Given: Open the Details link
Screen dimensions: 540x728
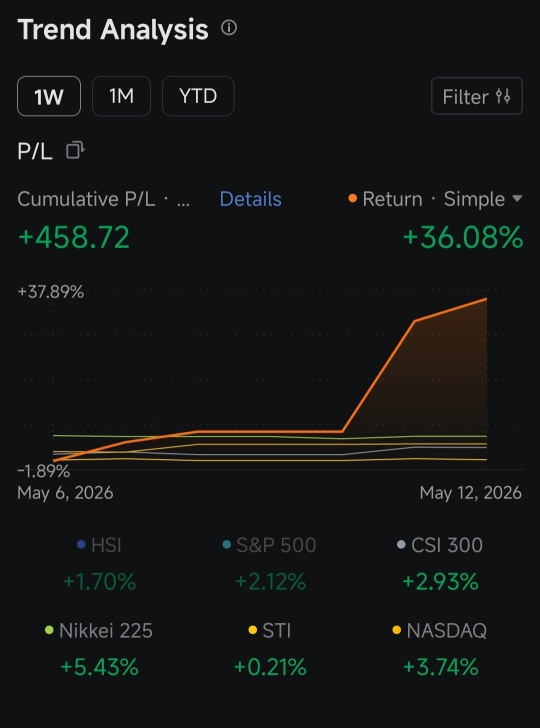Looking at the screenshot, I should click(x=250, y=199).
